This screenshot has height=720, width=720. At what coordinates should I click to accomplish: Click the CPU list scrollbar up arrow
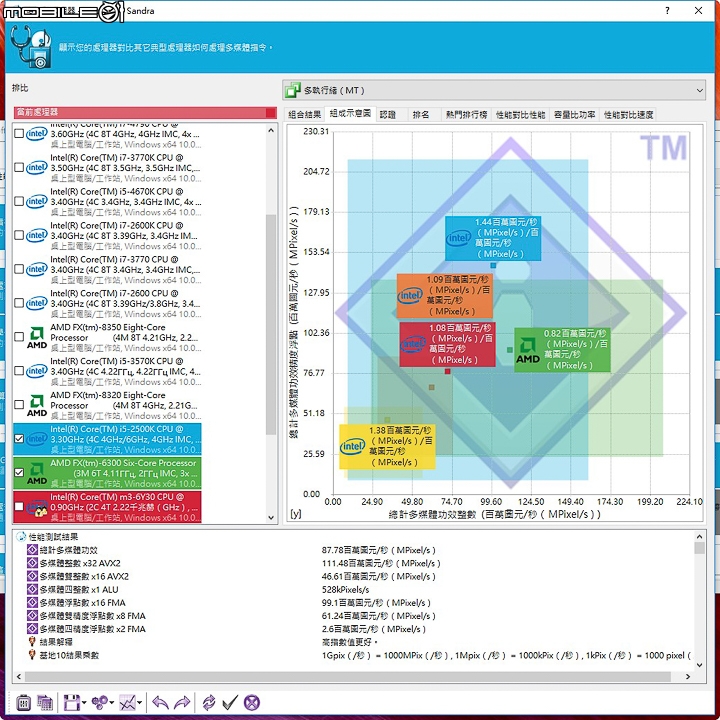click(271, 130)
